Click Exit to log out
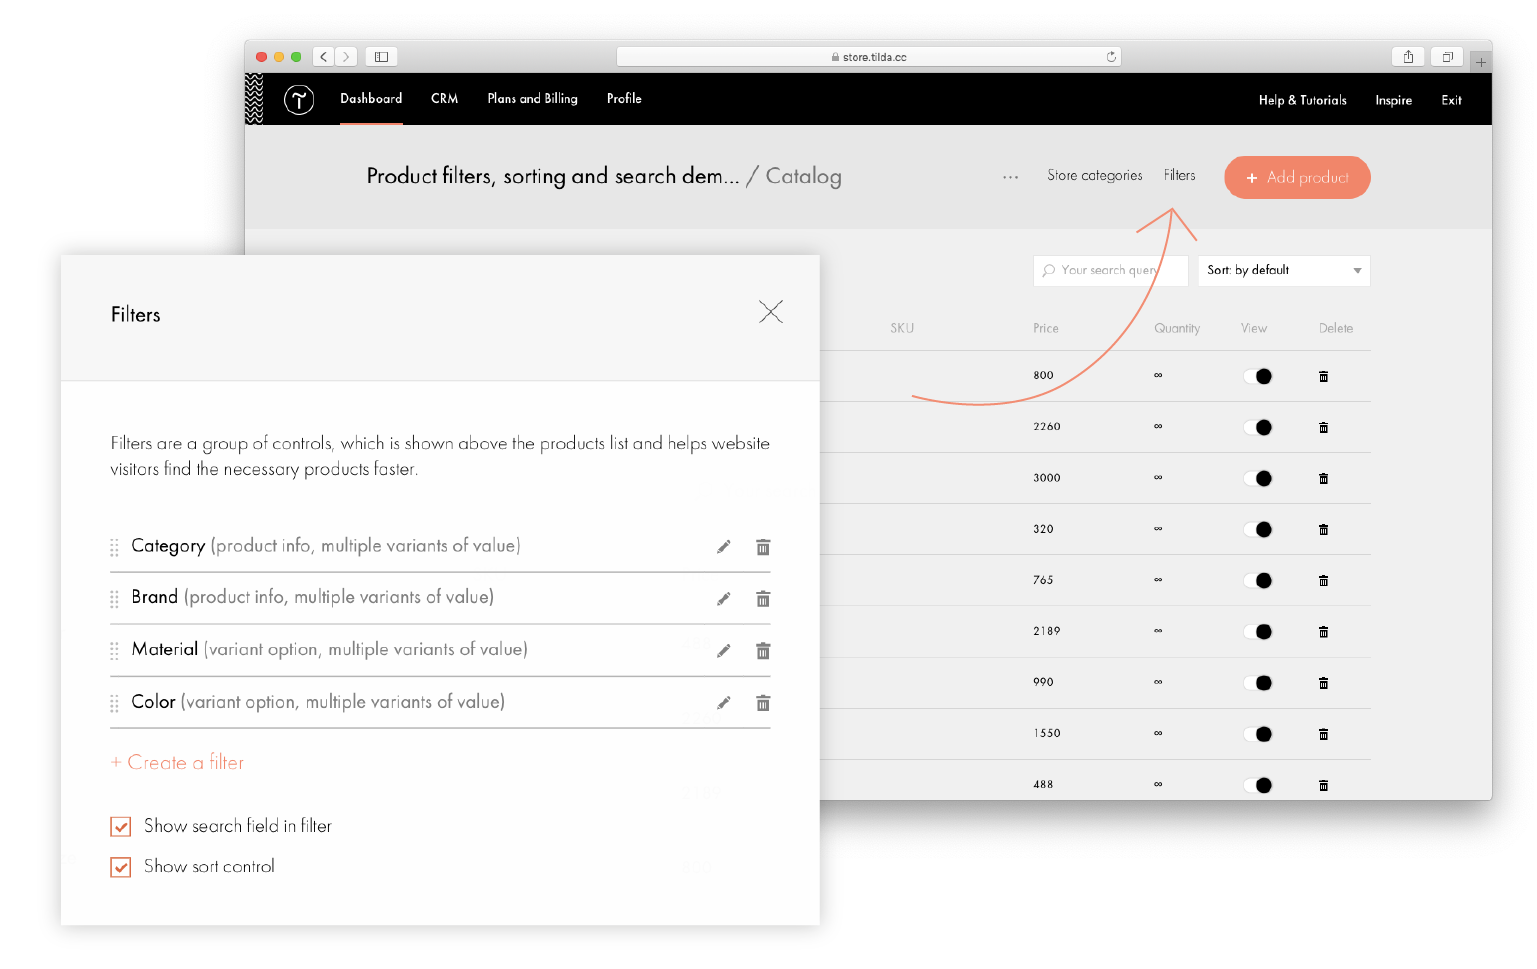This screenshot has width=1537, height=969. pyautogui.click(x=1451, y=100)
